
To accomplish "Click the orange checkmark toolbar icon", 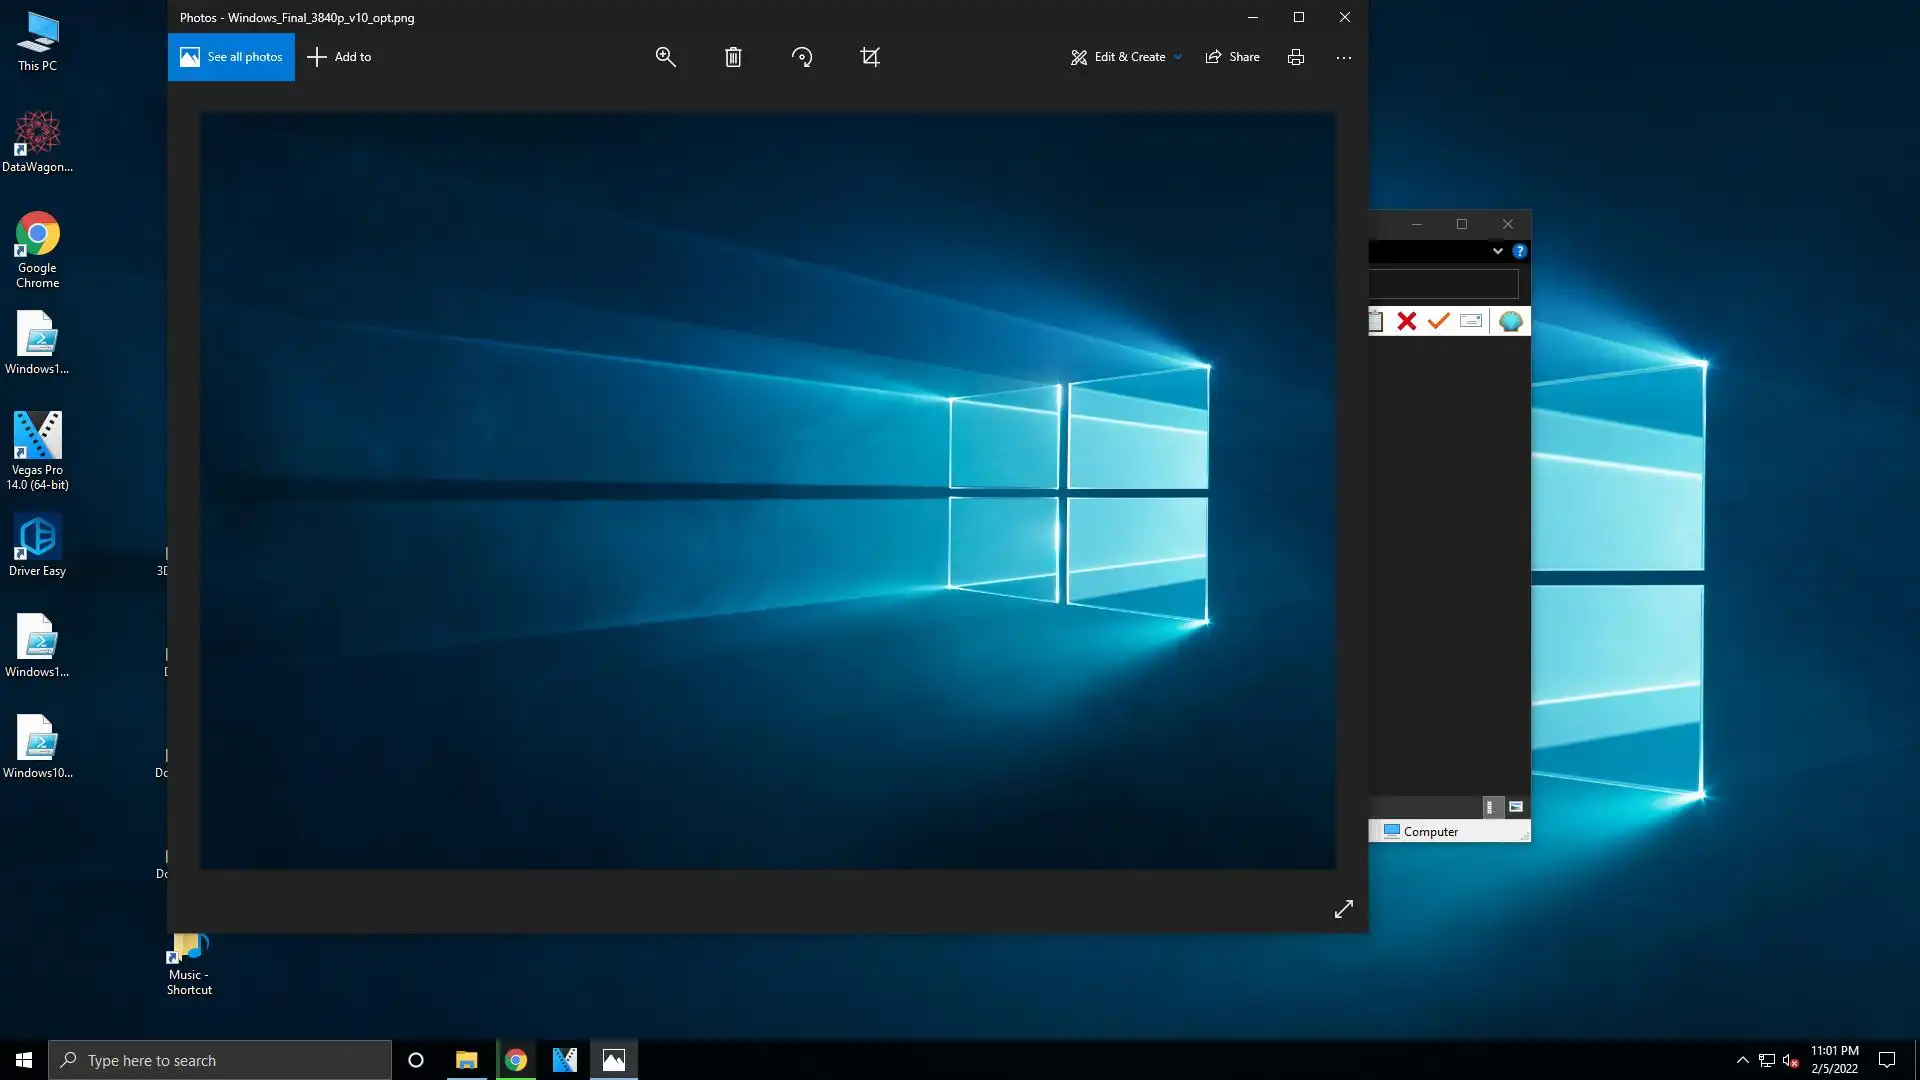I will coord(1439,321).
